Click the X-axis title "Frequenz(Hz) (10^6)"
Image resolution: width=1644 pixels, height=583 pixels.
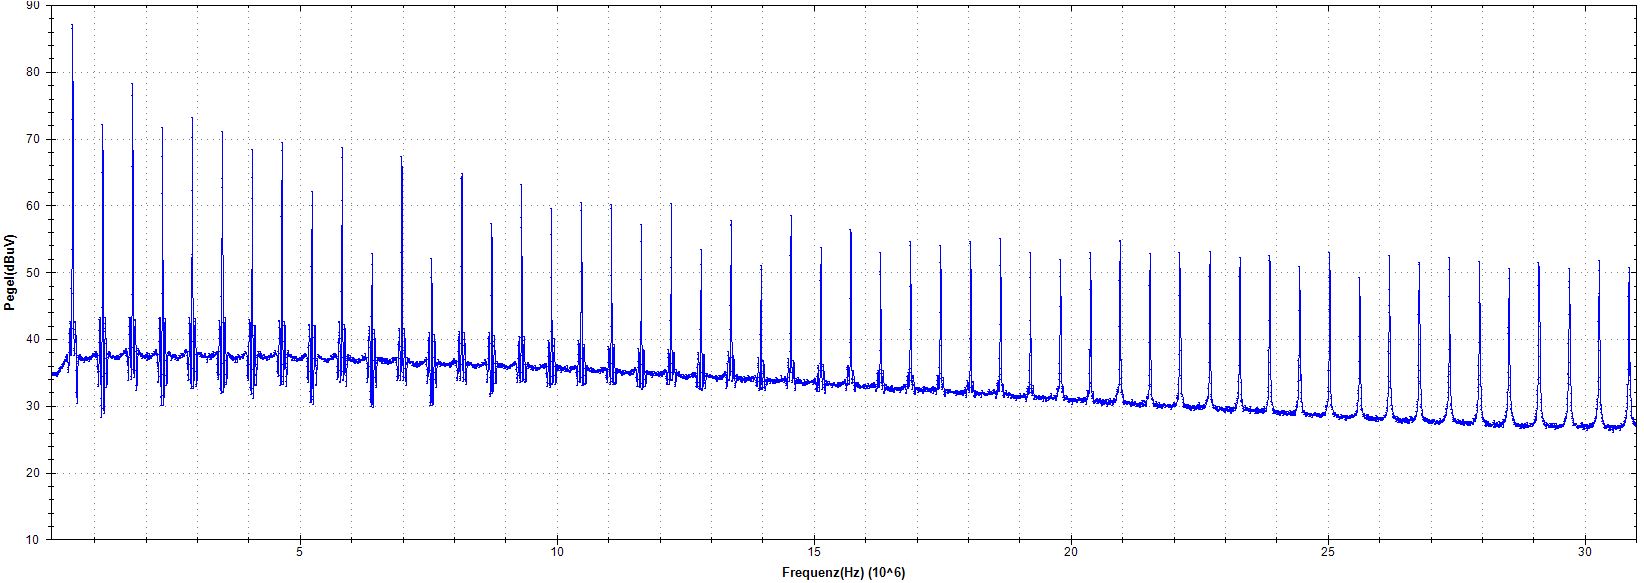coord(843,573)
